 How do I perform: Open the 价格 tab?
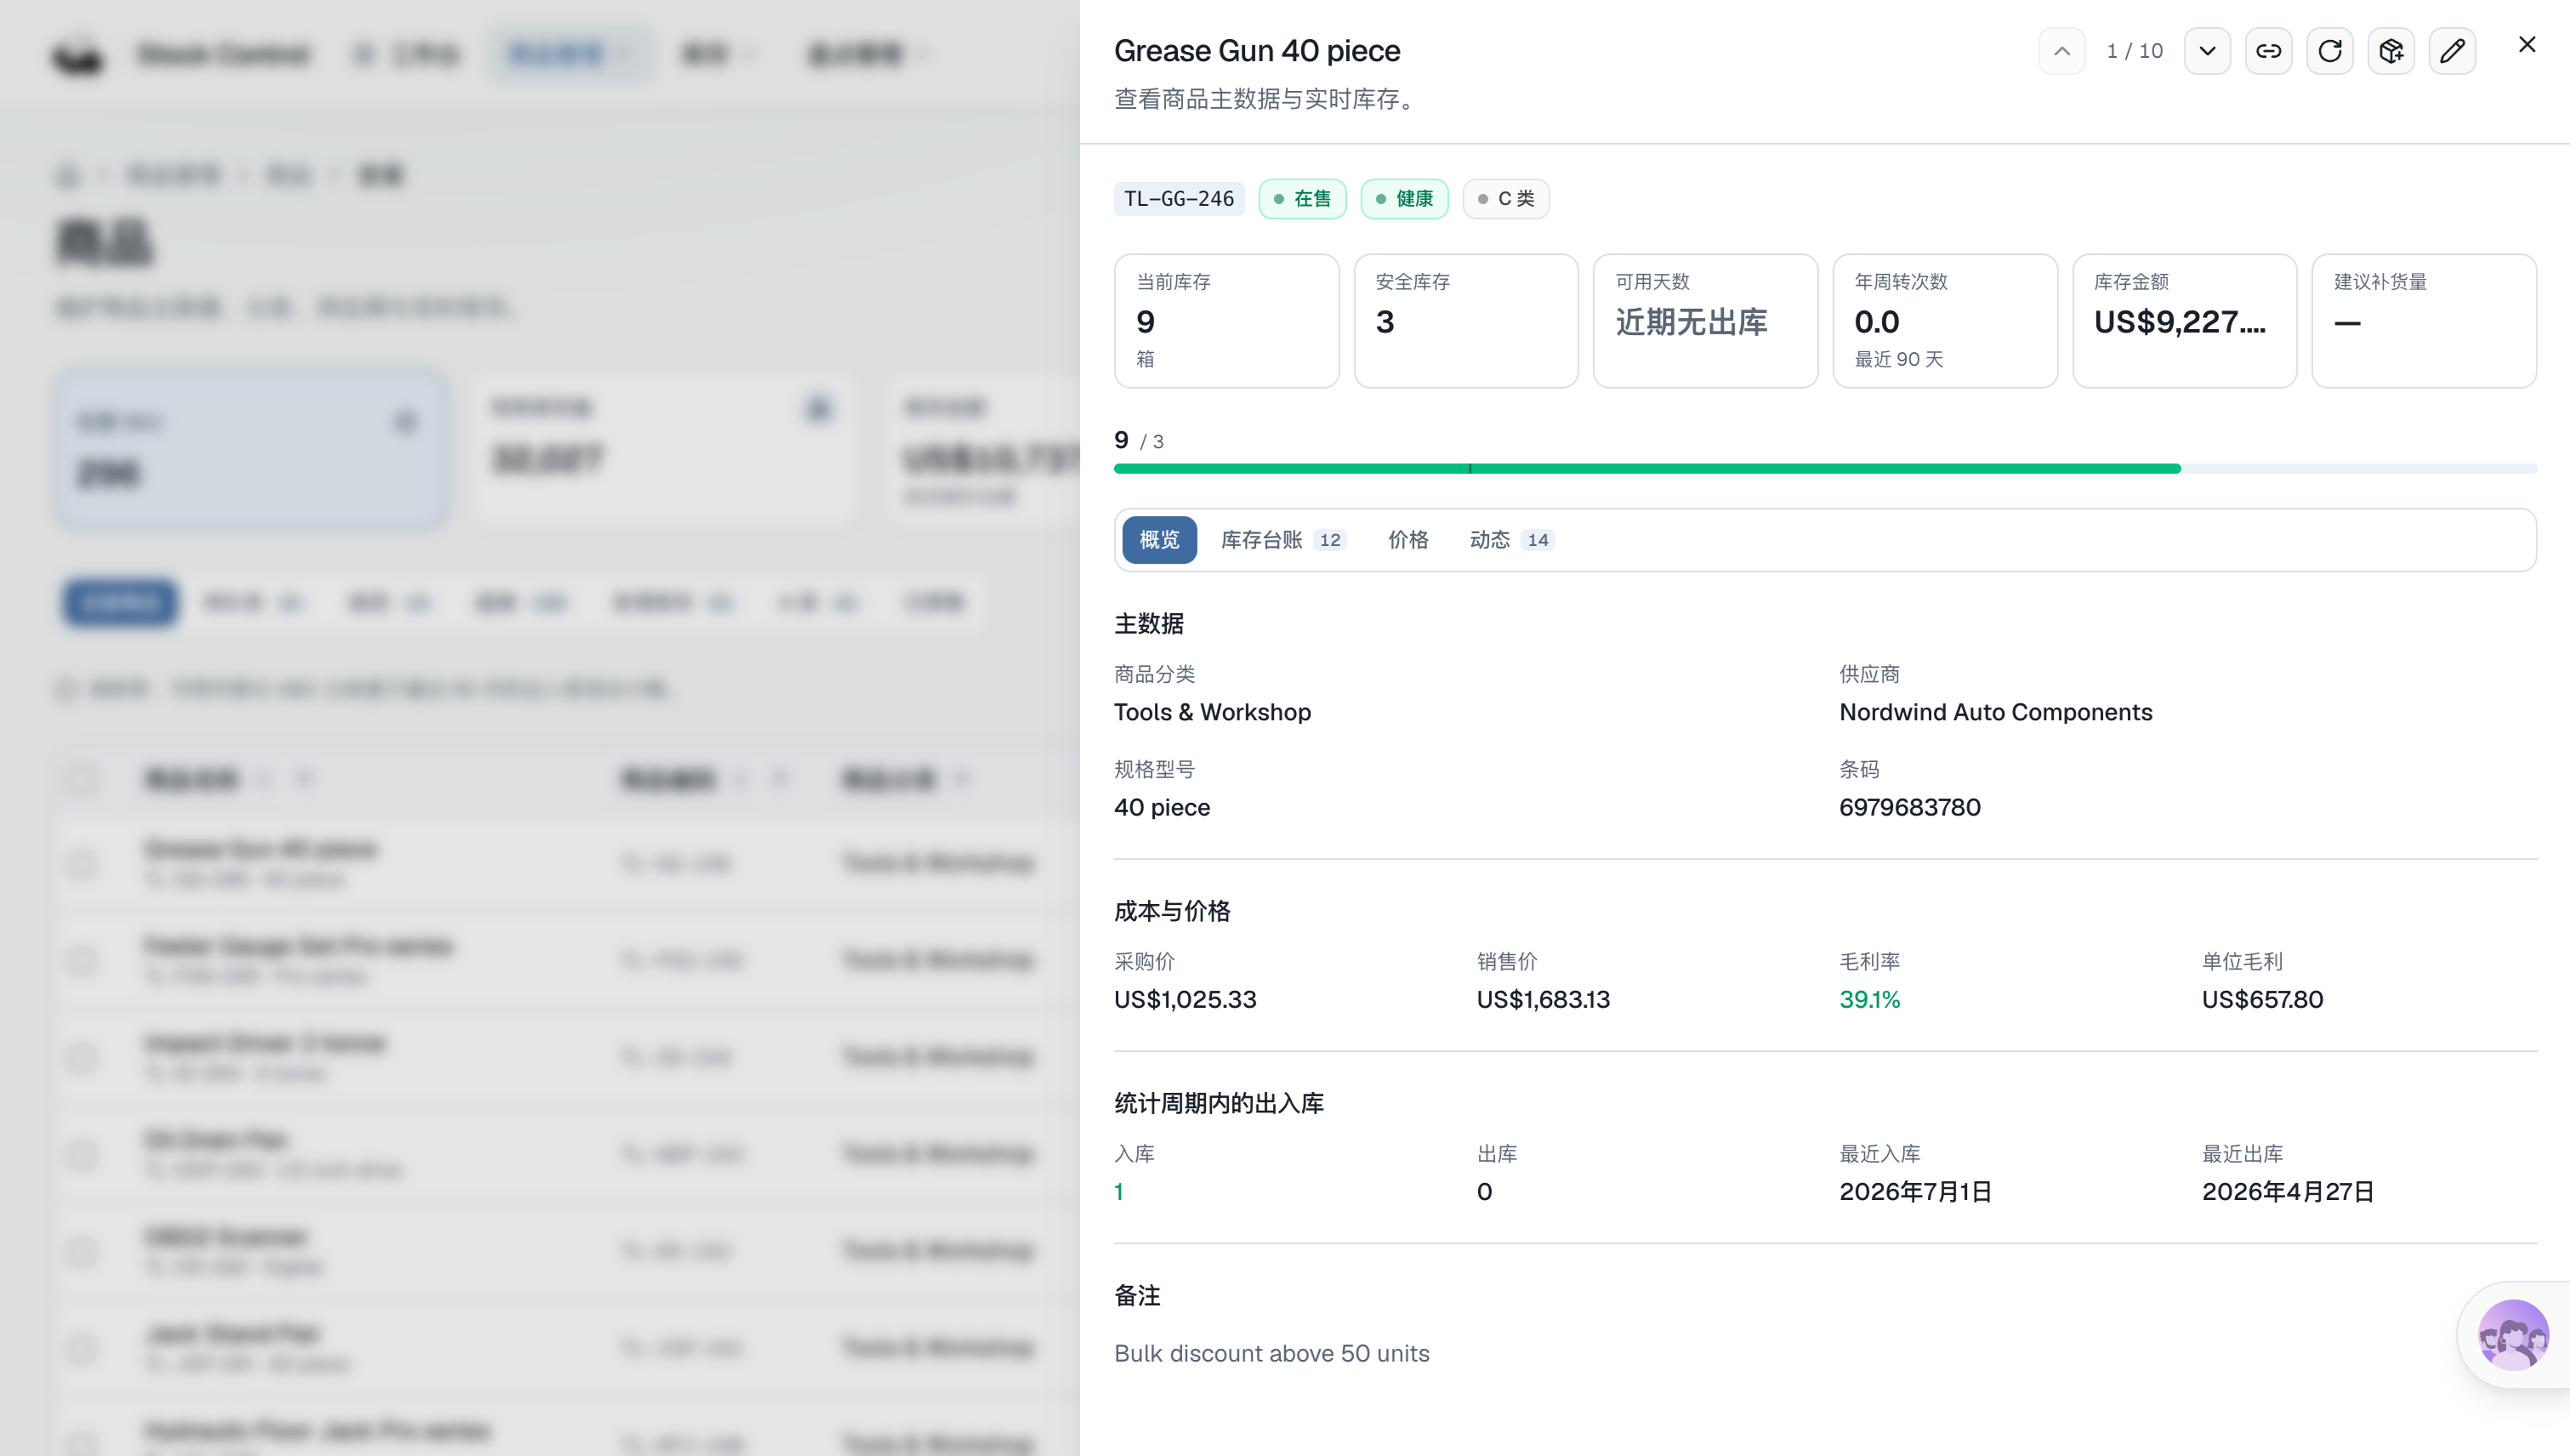click(1407, 540)
